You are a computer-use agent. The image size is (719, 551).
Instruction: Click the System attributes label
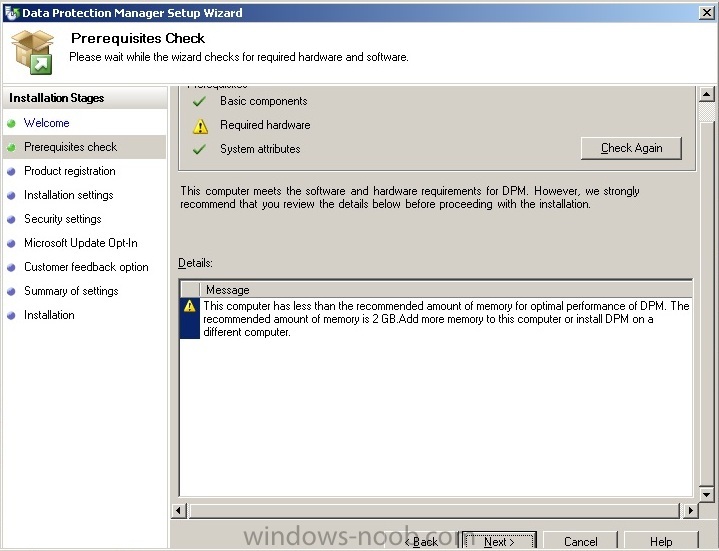pyautogui.click(x=260, y=149)
